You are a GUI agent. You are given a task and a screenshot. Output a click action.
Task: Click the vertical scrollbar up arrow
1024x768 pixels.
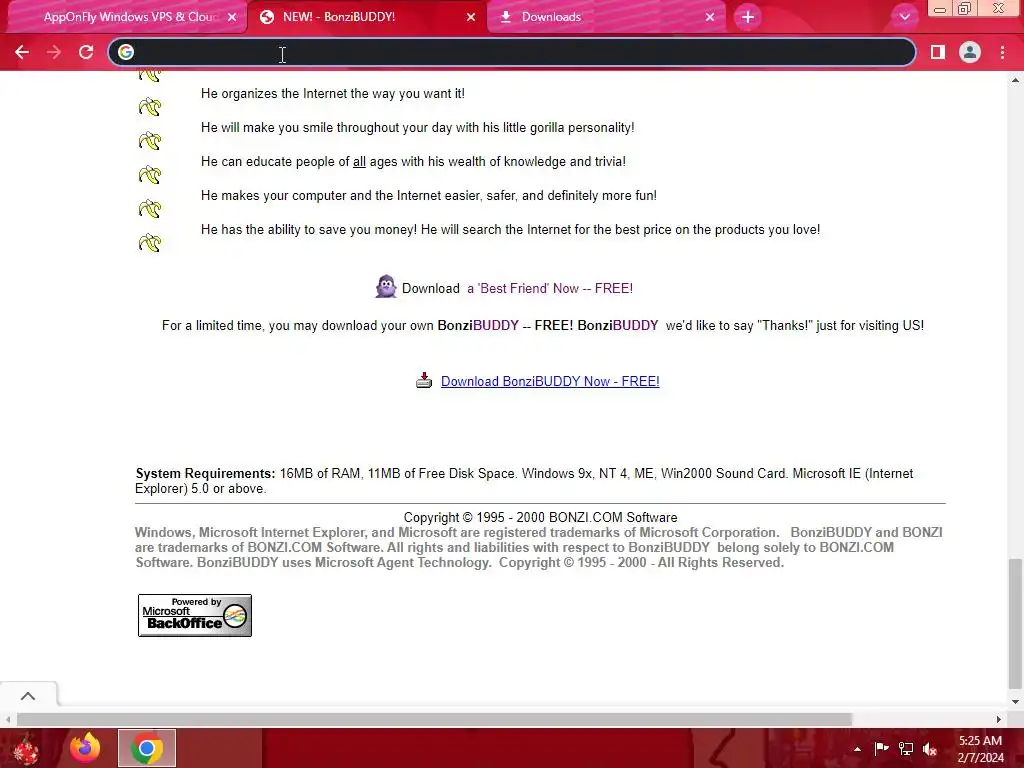pyautogui.click(x=1015, y=80)
